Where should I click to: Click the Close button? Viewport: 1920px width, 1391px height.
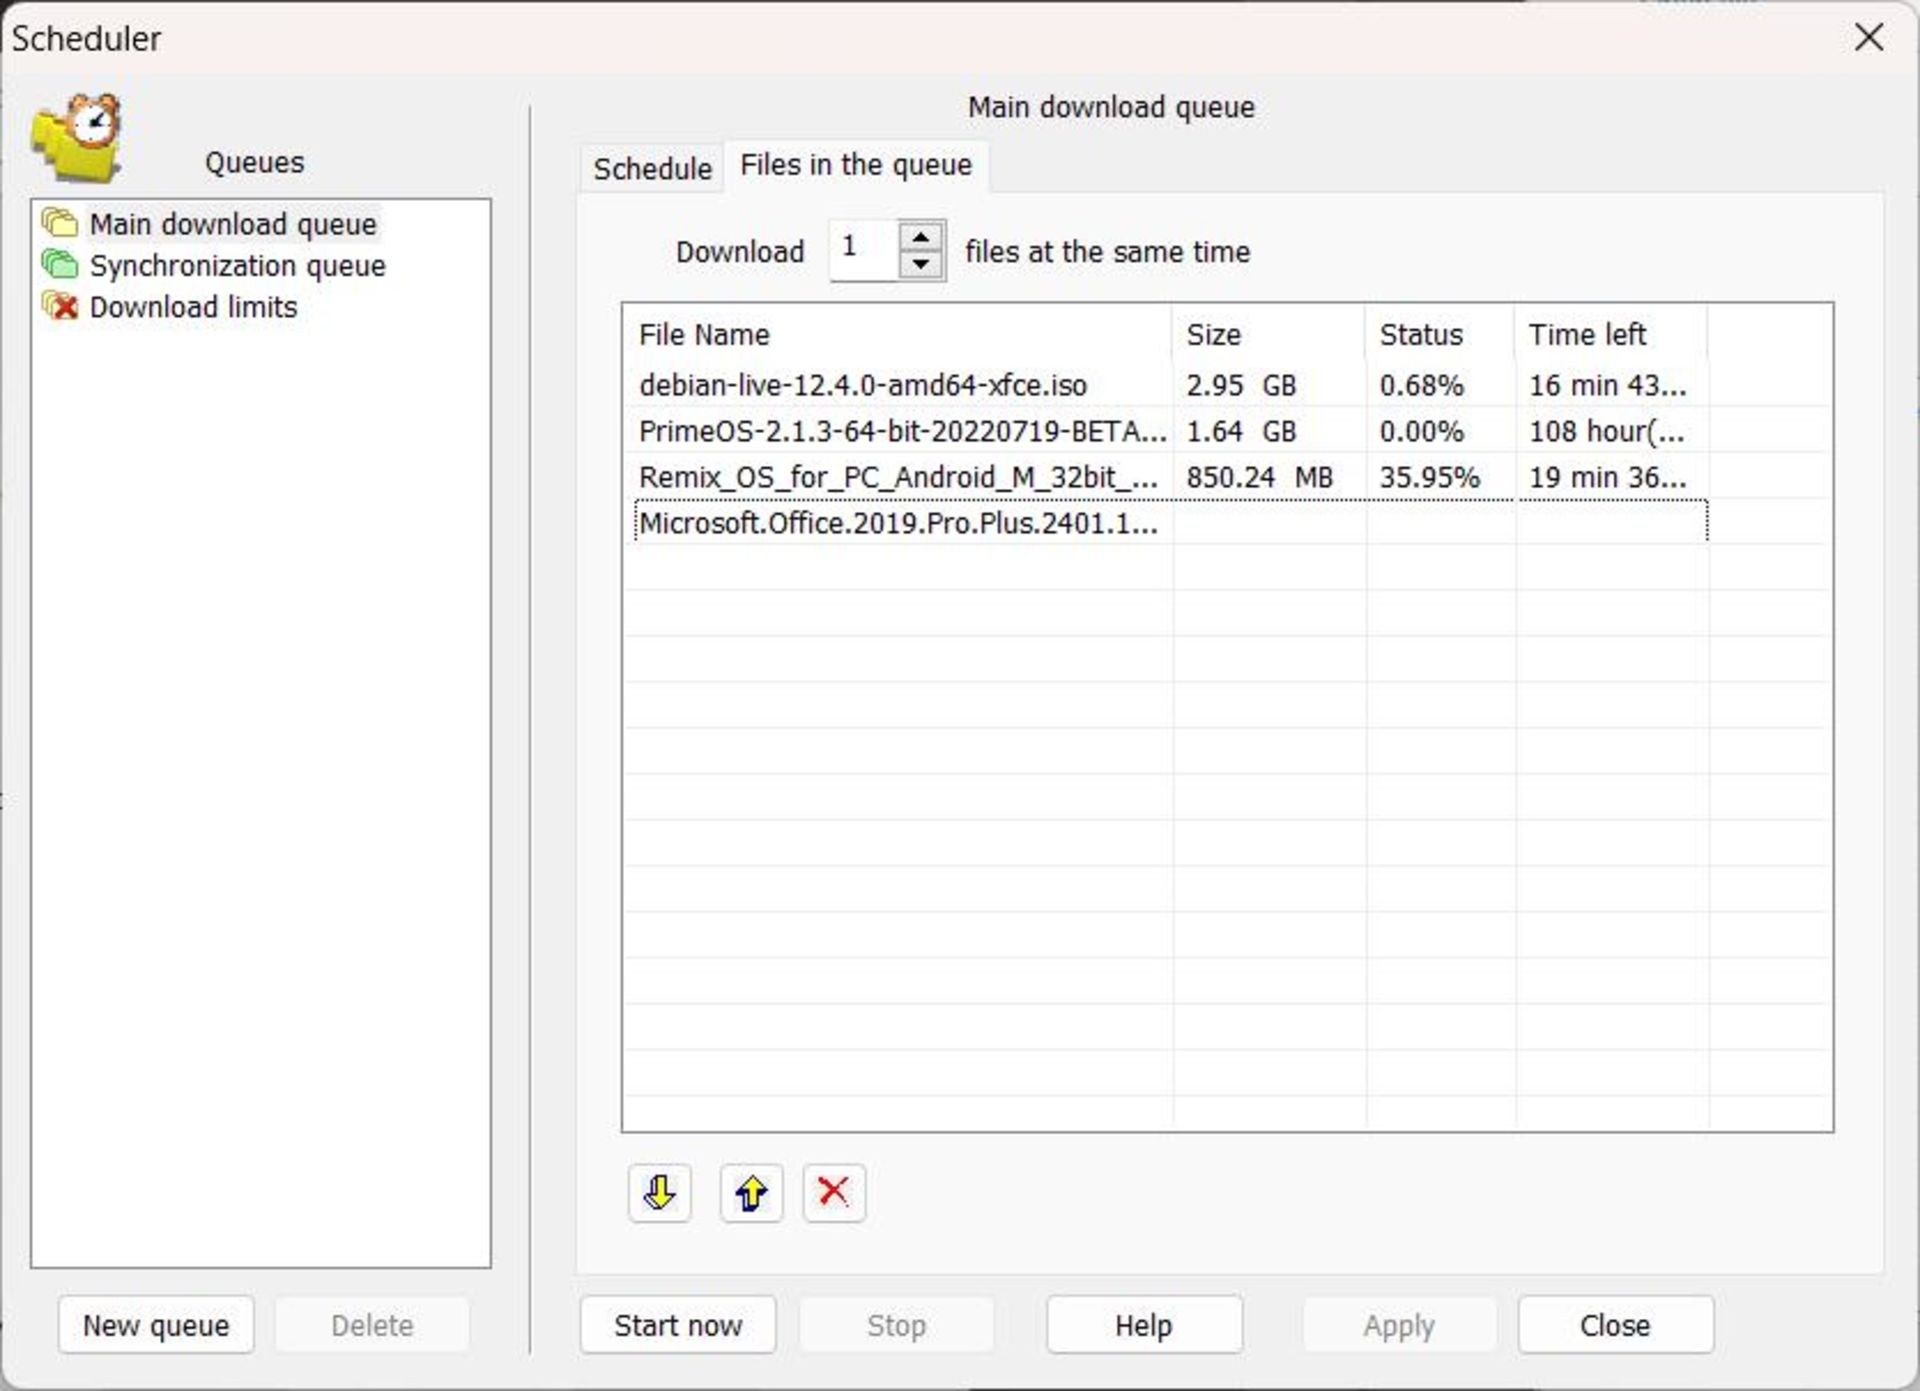1616,1322
